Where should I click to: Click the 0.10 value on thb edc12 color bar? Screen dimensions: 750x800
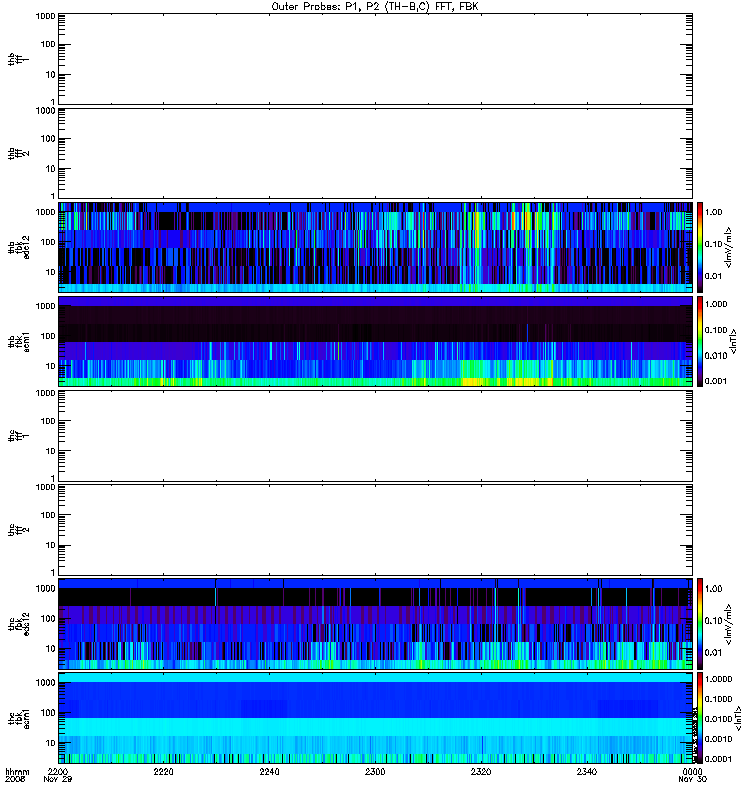(x=713, y=244)
